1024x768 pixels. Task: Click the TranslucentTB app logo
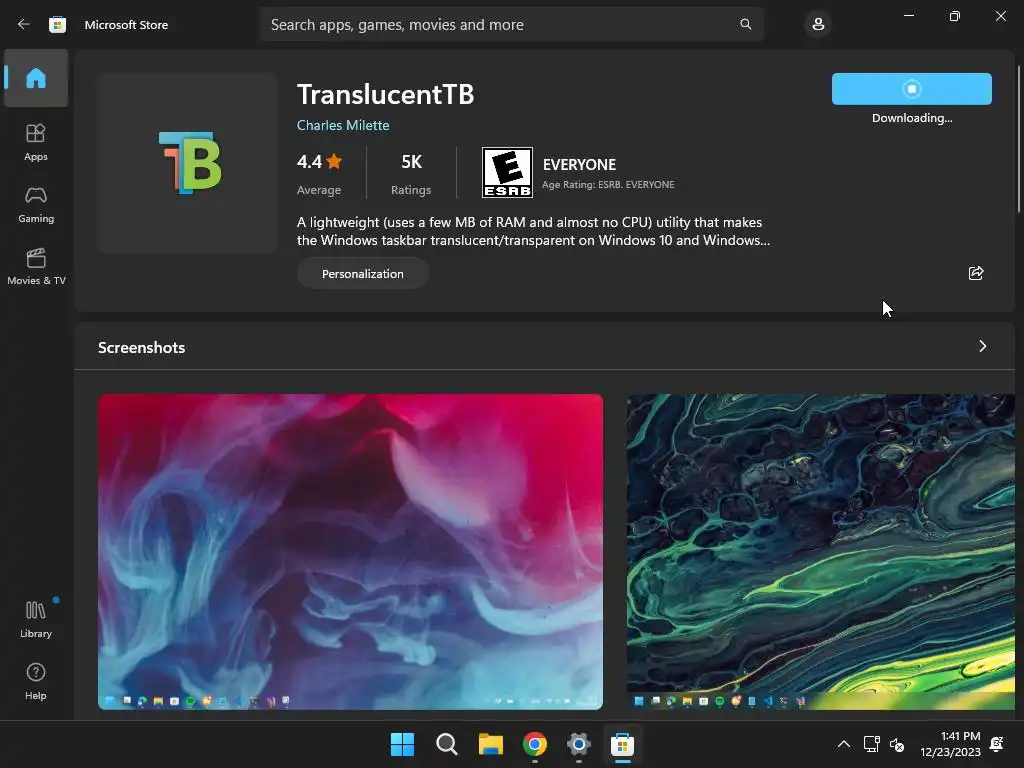pos(188,163)
